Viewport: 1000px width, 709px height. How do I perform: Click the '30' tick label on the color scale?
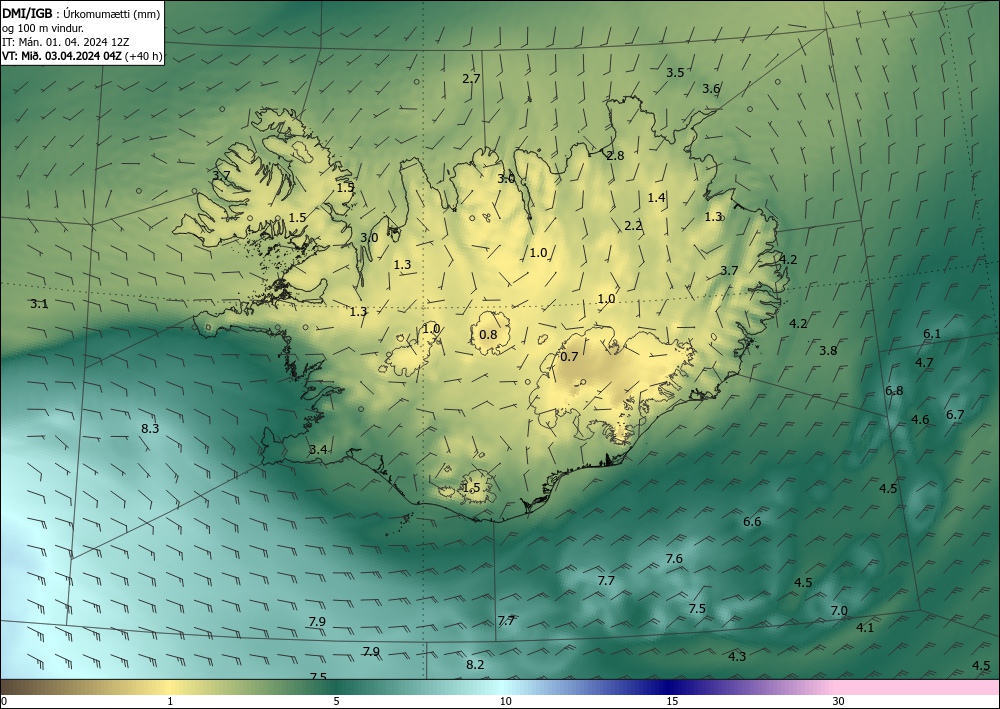tap(839, 702)
